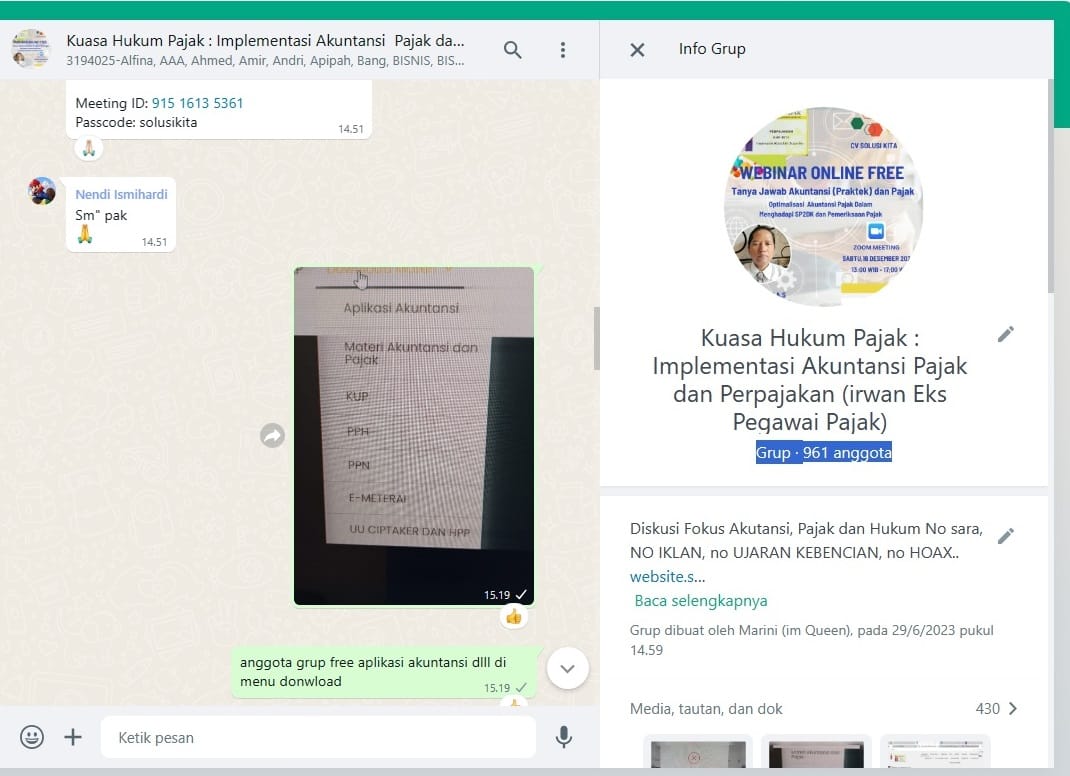This screenshot has width=1070, height=776.
Task: Record a voice message with microphone
Action: coord(564,738)
